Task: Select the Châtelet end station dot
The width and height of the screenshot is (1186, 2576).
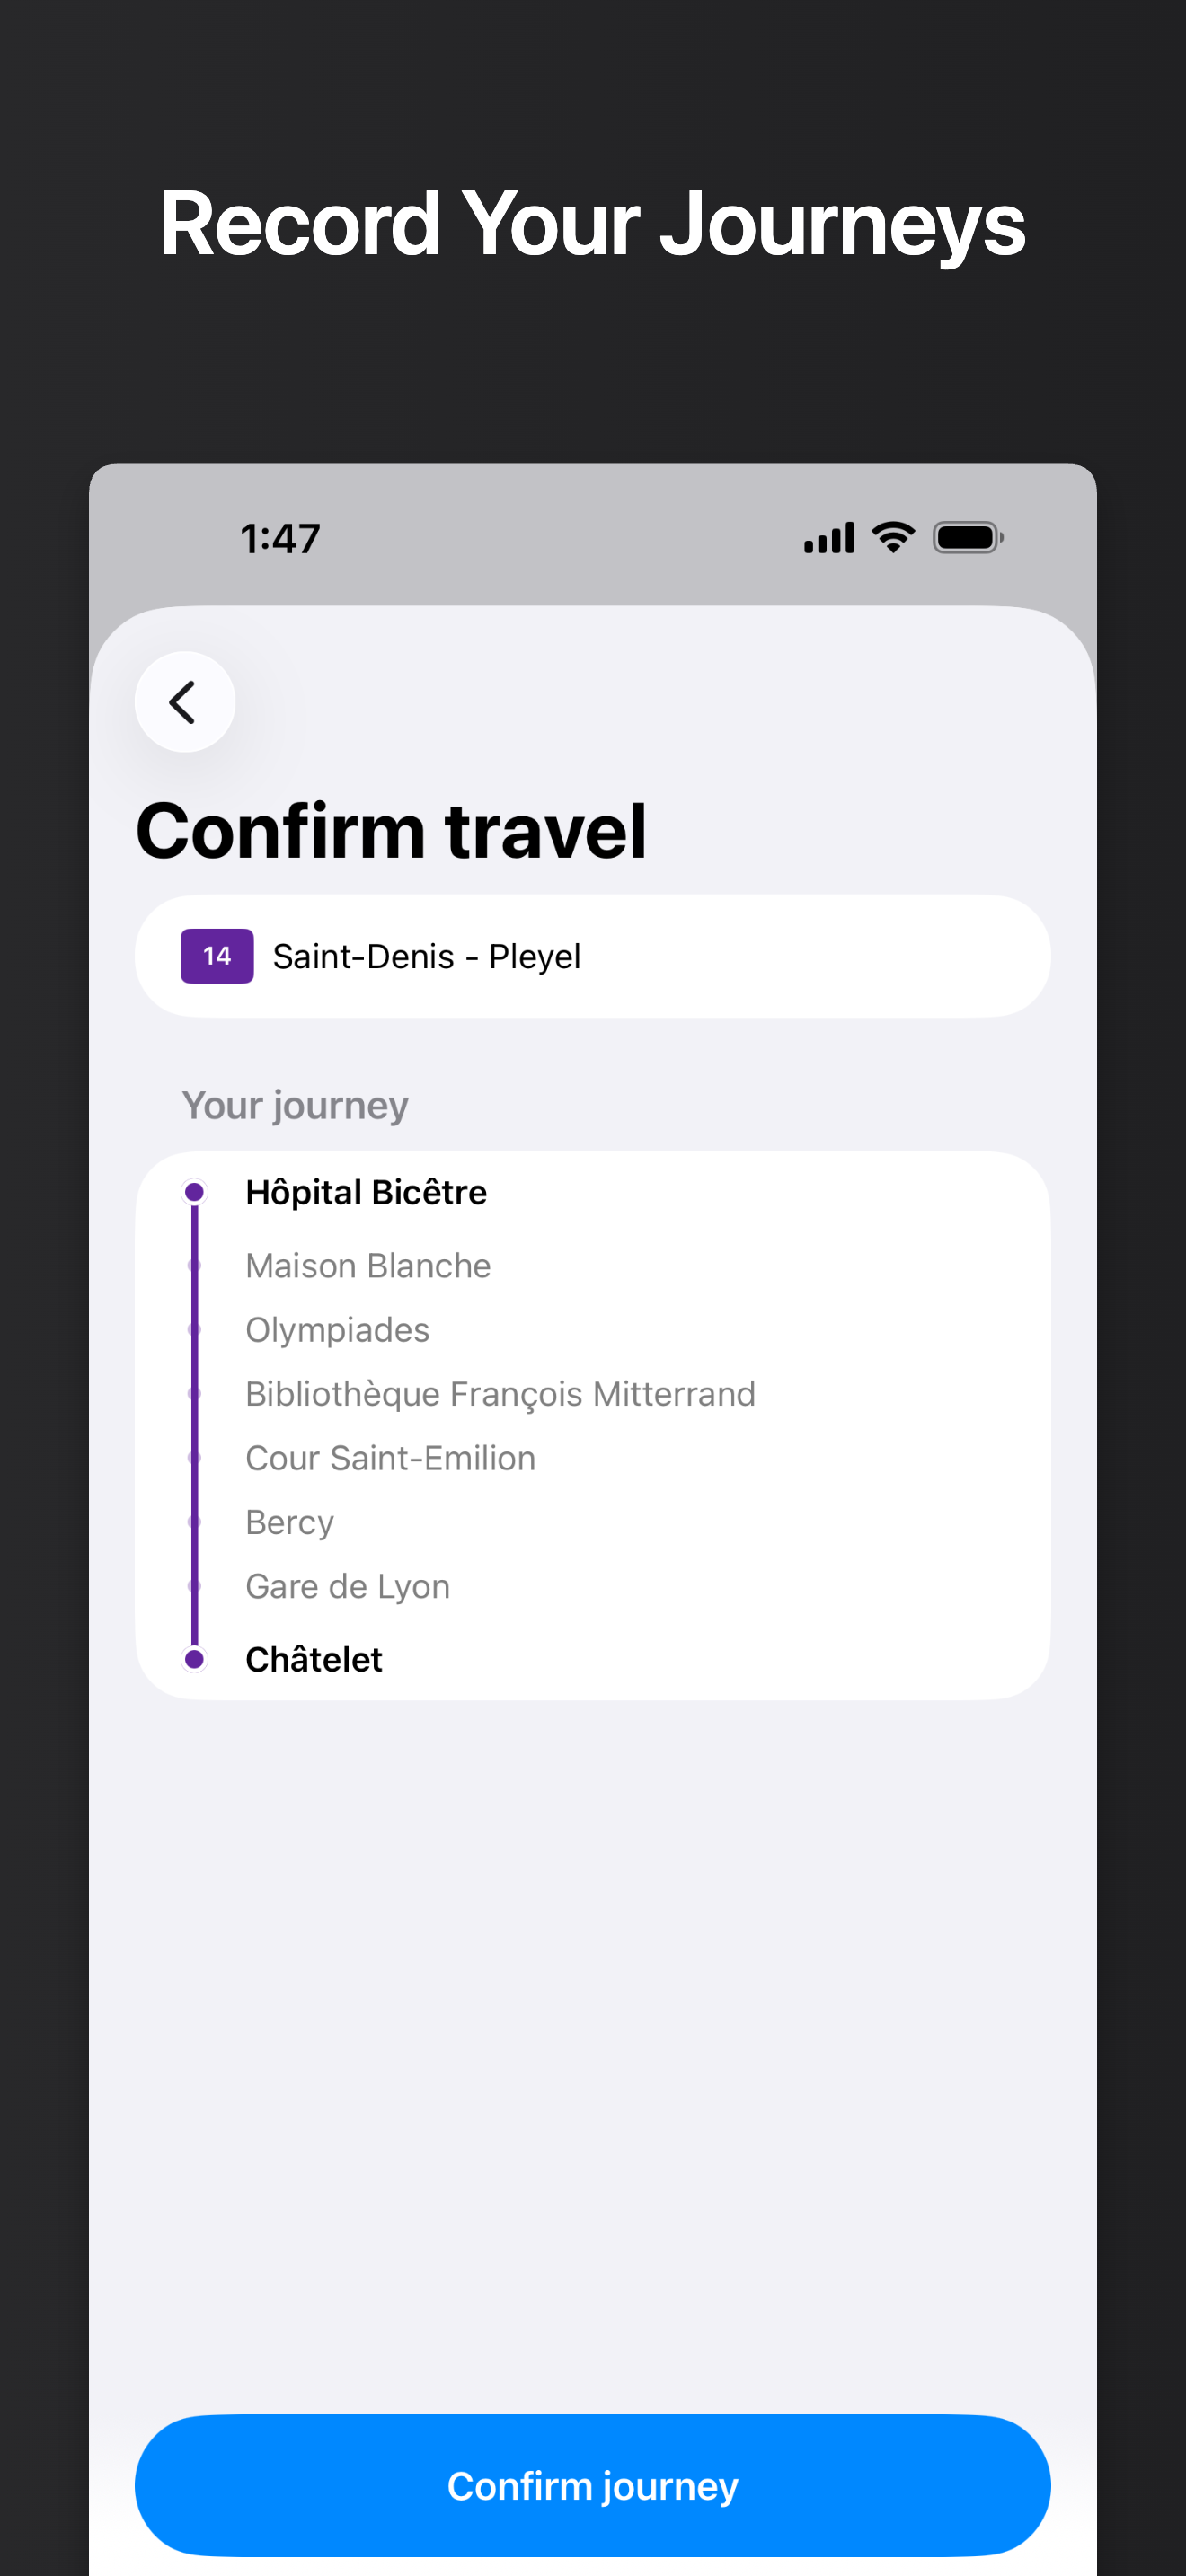Action: 195,1659
